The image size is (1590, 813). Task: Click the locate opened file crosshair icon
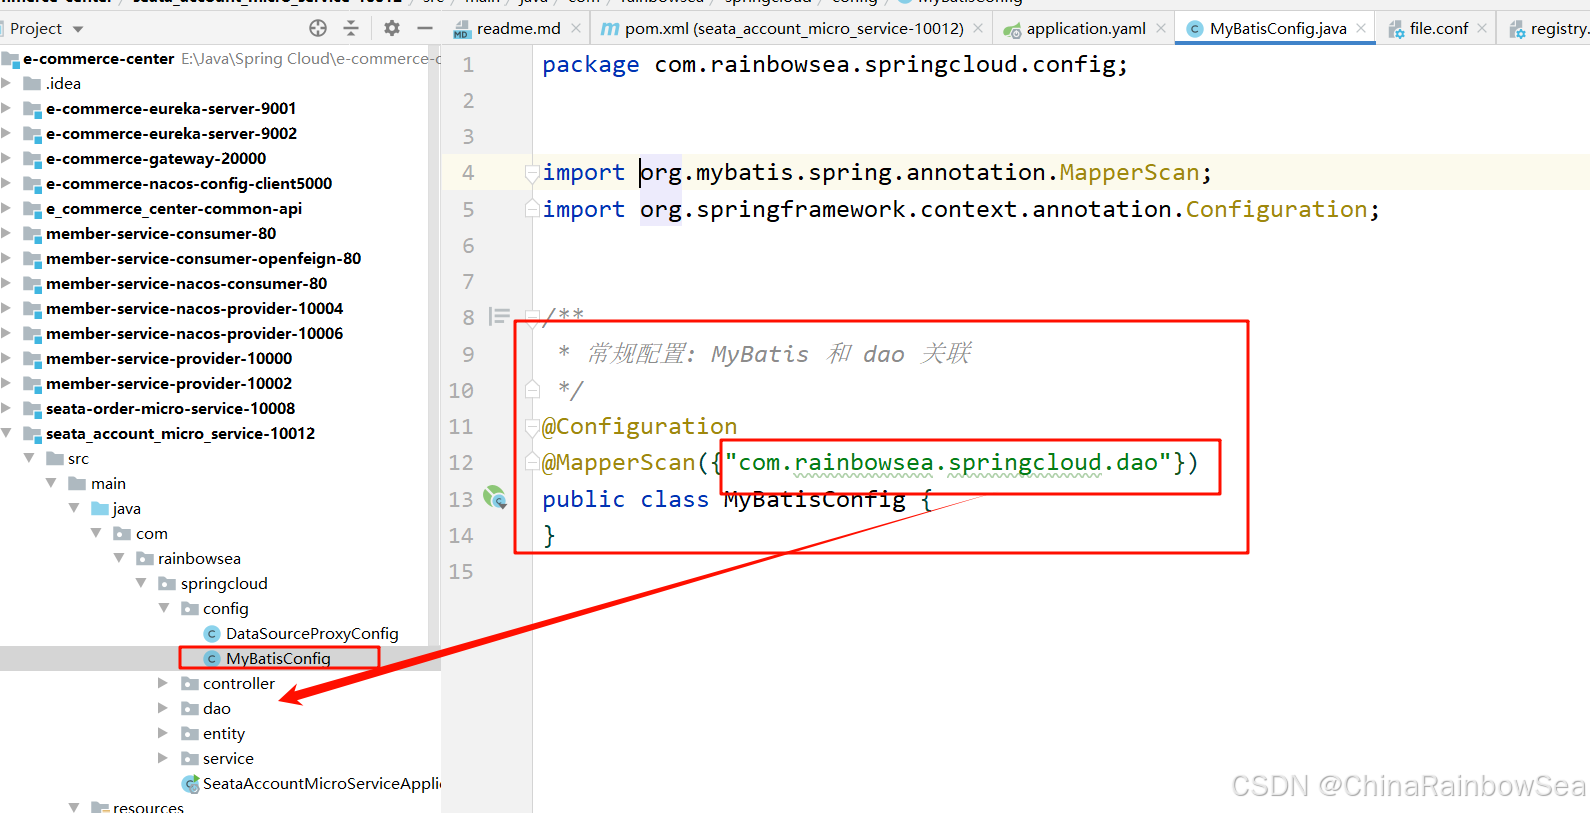[318, 28]
